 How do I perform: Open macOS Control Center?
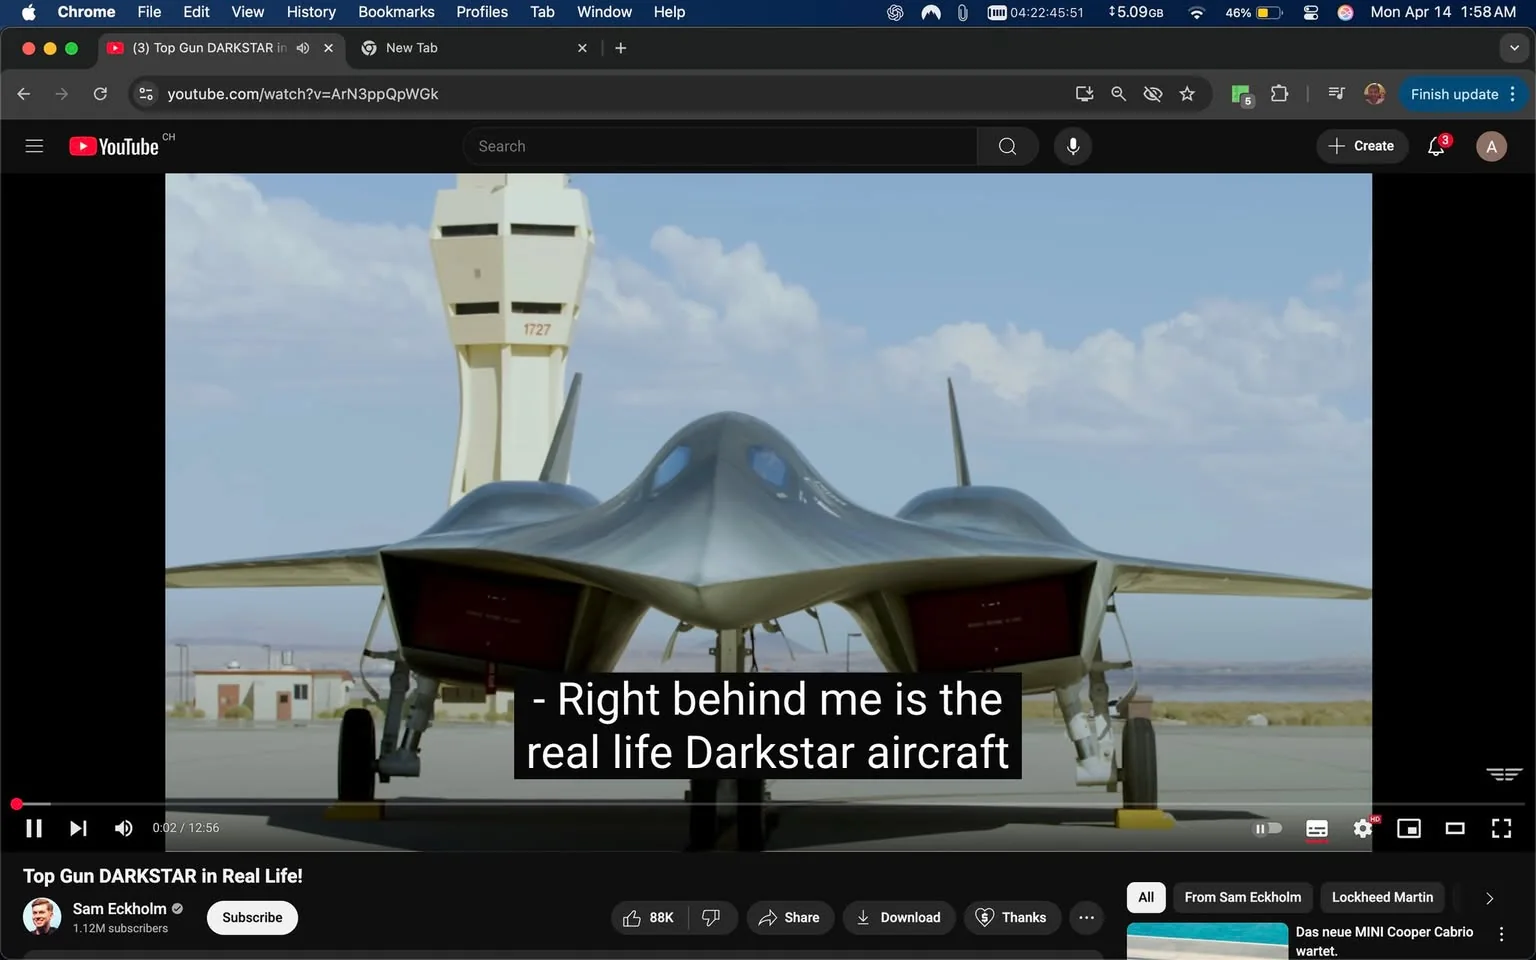[1311, 12]
